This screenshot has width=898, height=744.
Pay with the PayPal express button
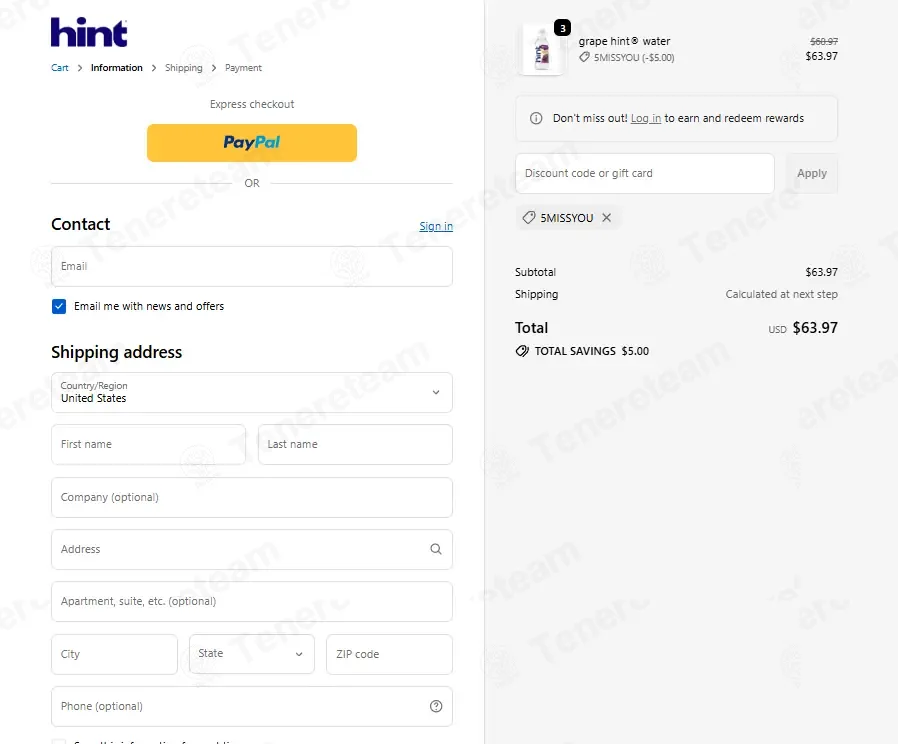pyautogui.click(x=252, y=143)
